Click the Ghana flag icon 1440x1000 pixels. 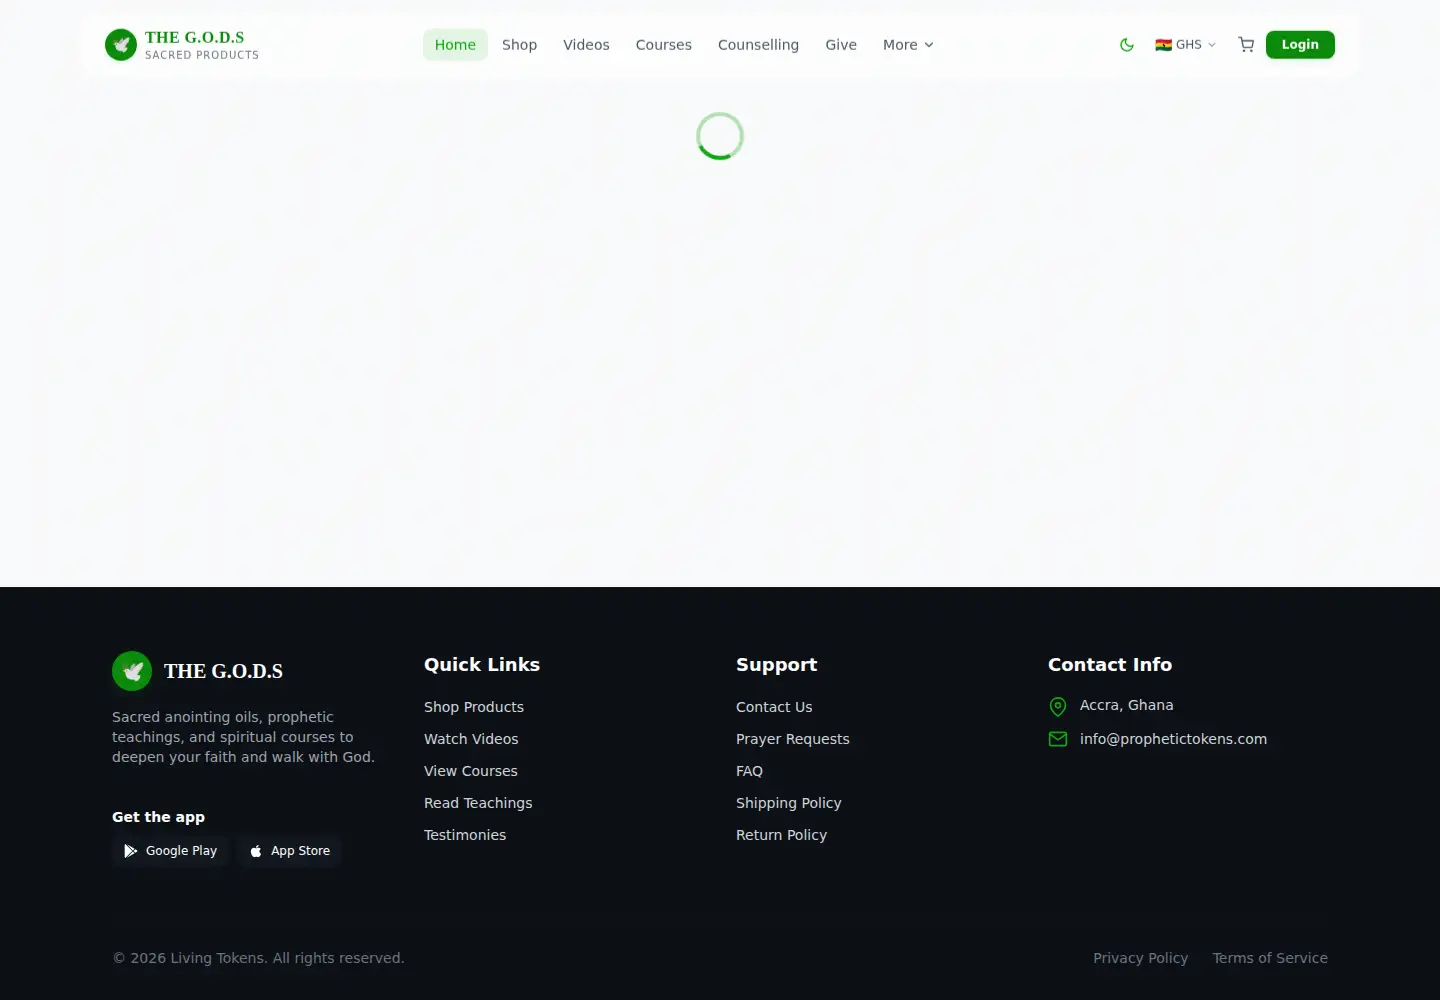point(1163,45)
